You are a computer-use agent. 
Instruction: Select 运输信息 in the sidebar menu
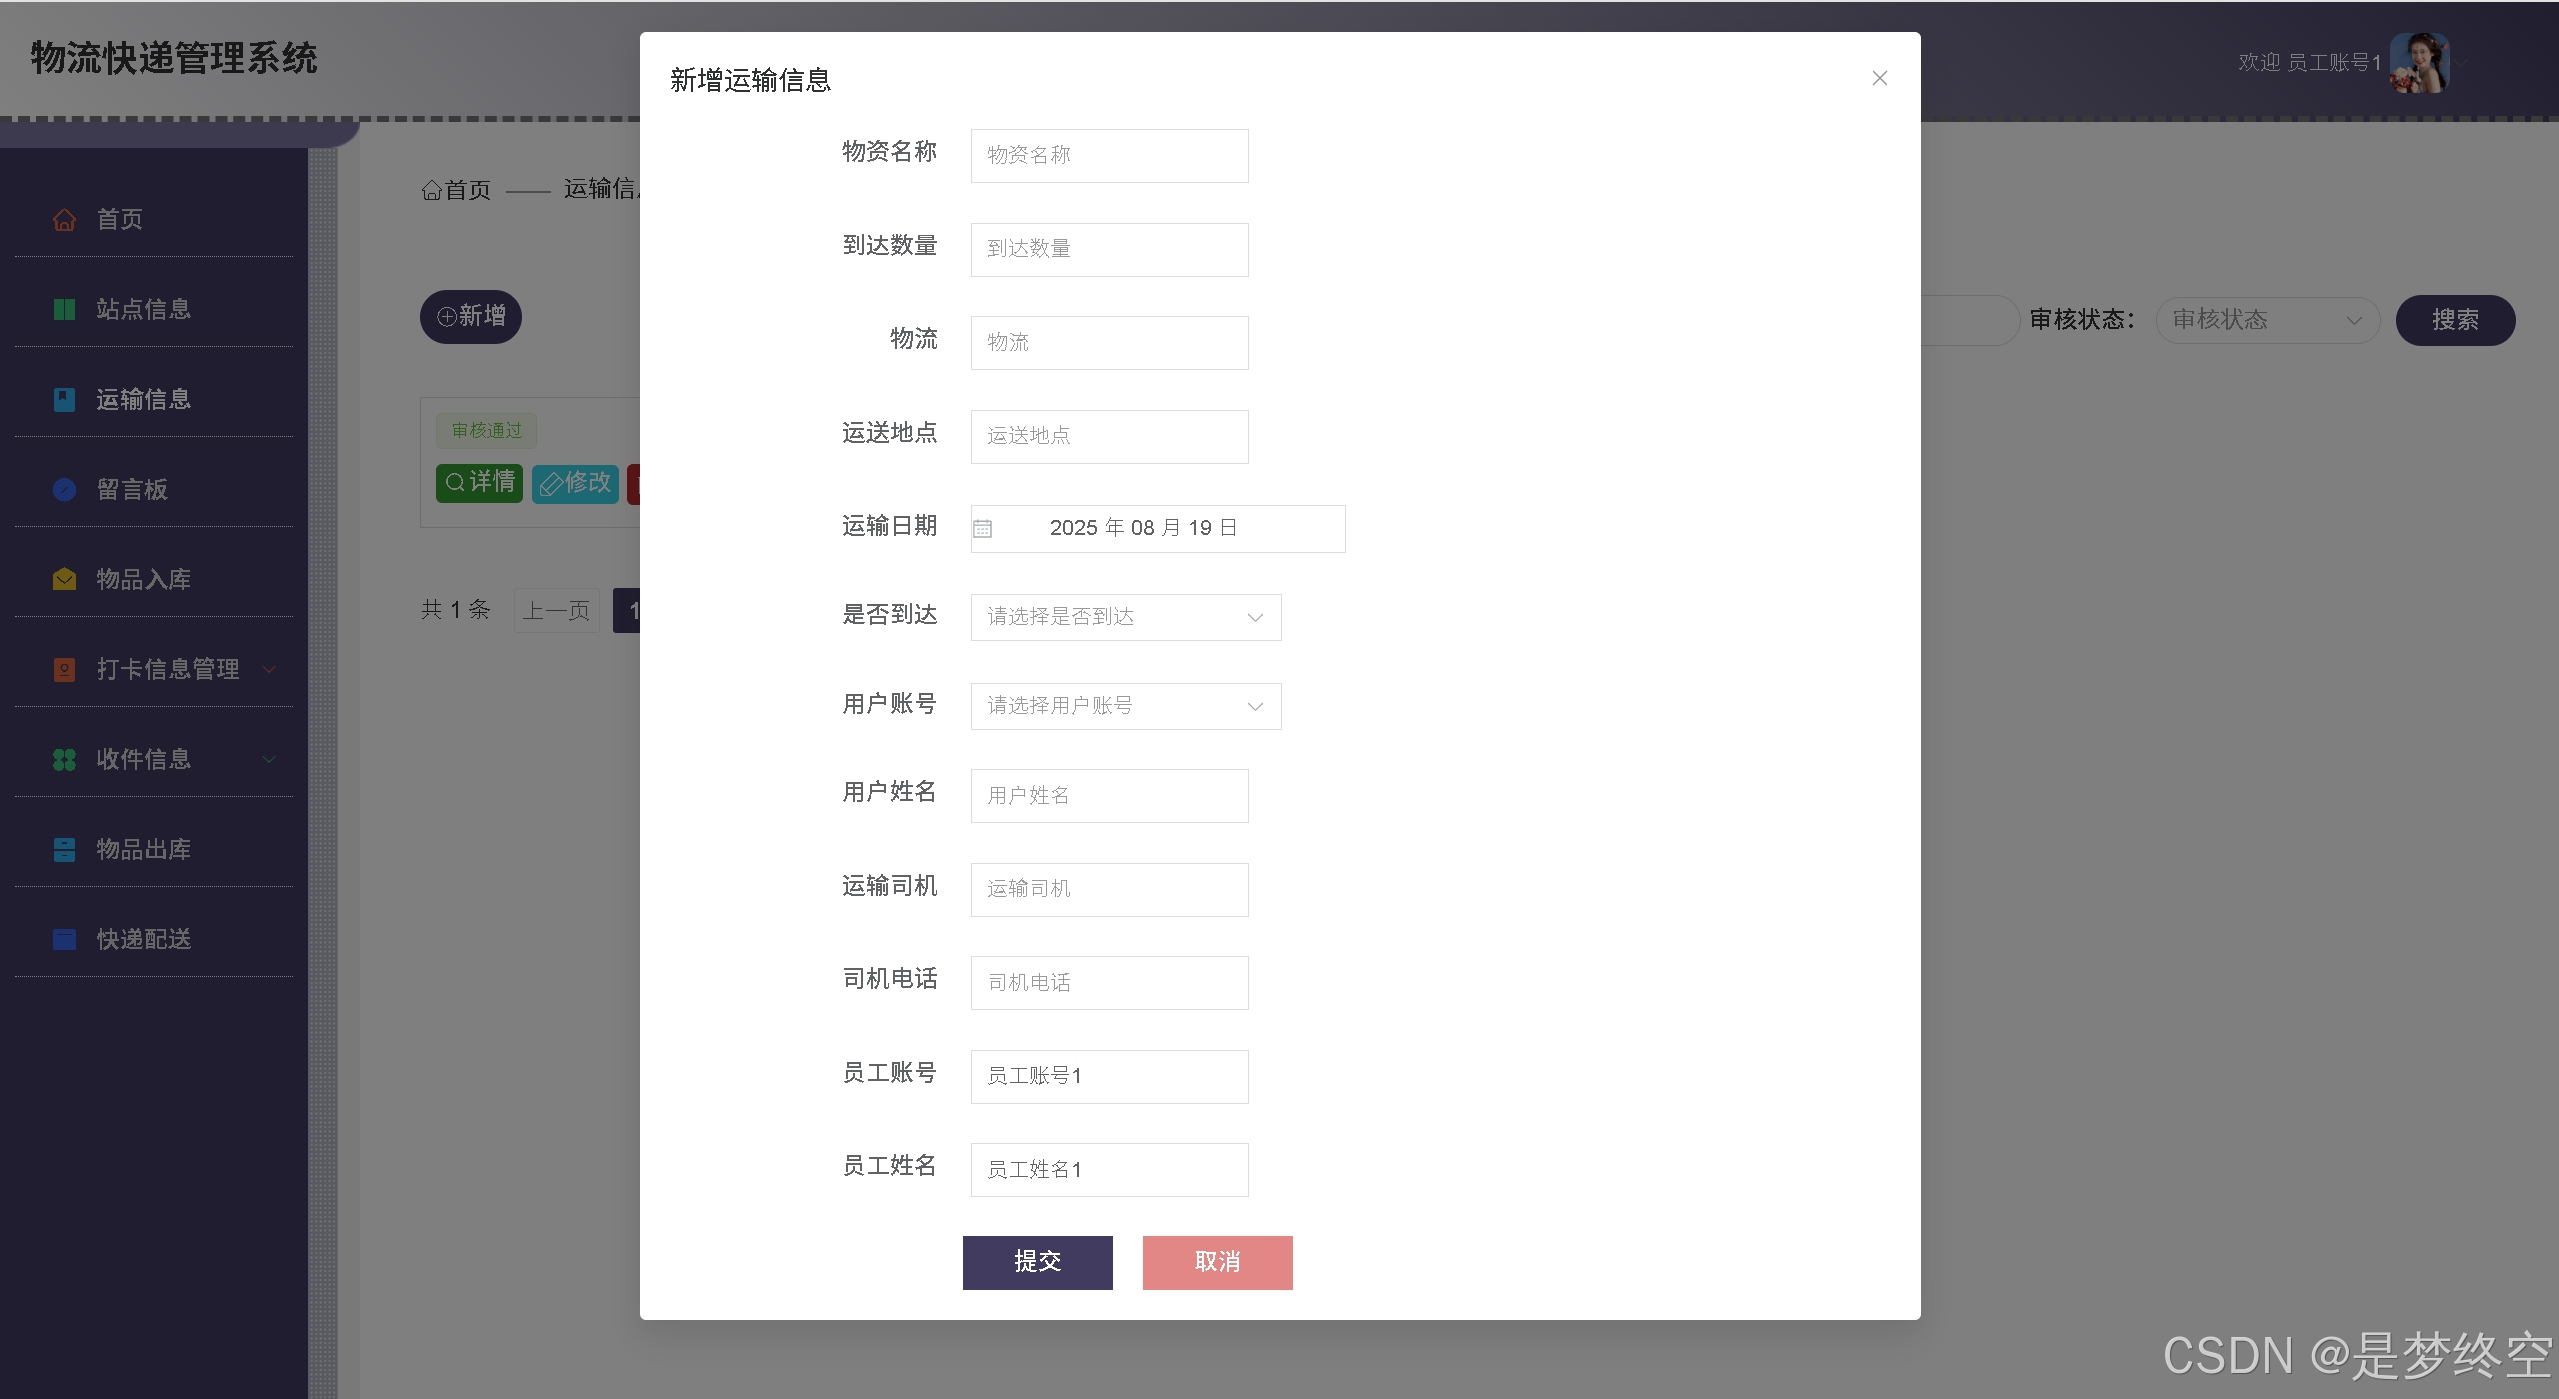(x=143, y=399)
